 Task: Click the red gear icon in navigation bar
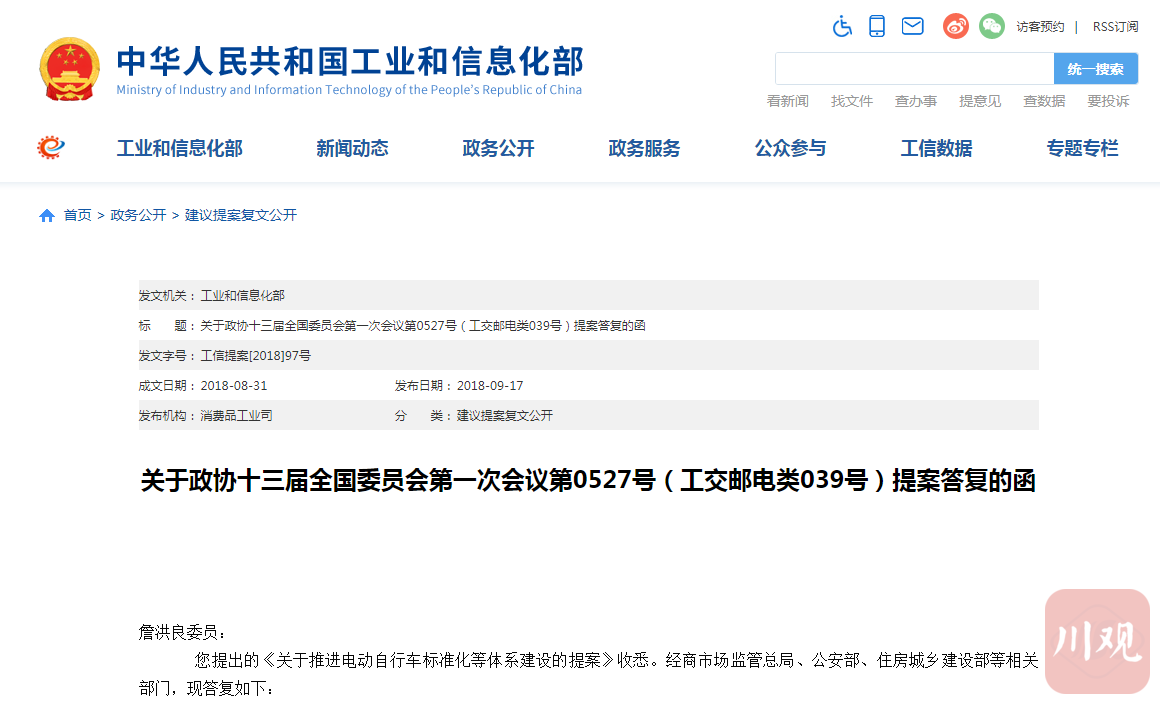[x=51, y=148]
